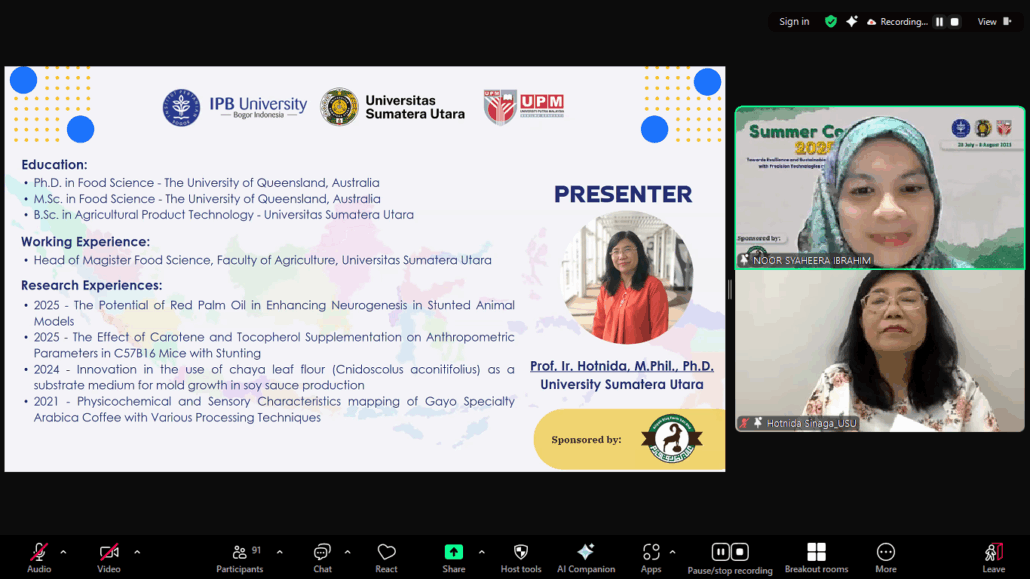The image size is (1030, 579).
Task: Click the green encryption shield icon
Action: tap(831, 22)
